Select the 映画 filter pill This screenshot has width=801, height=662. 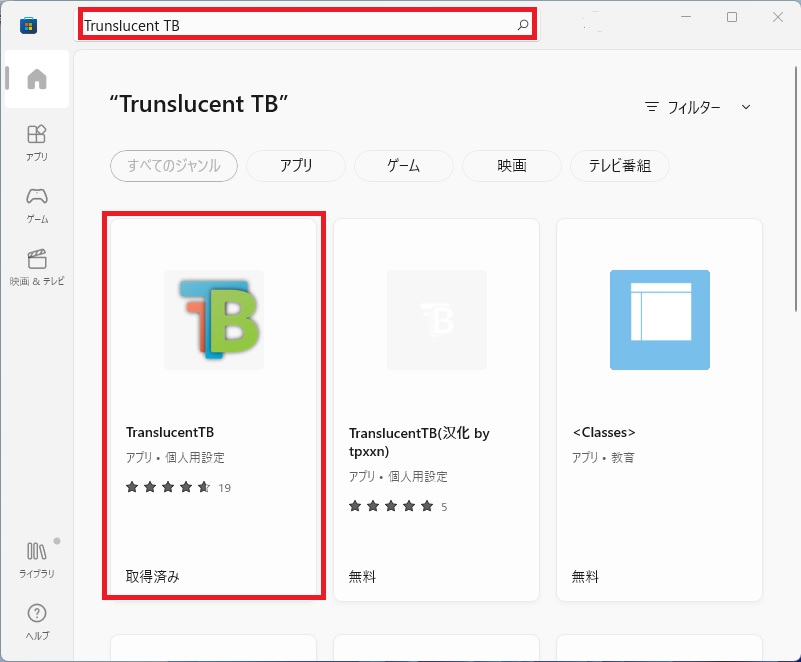[x=511, y=166]
